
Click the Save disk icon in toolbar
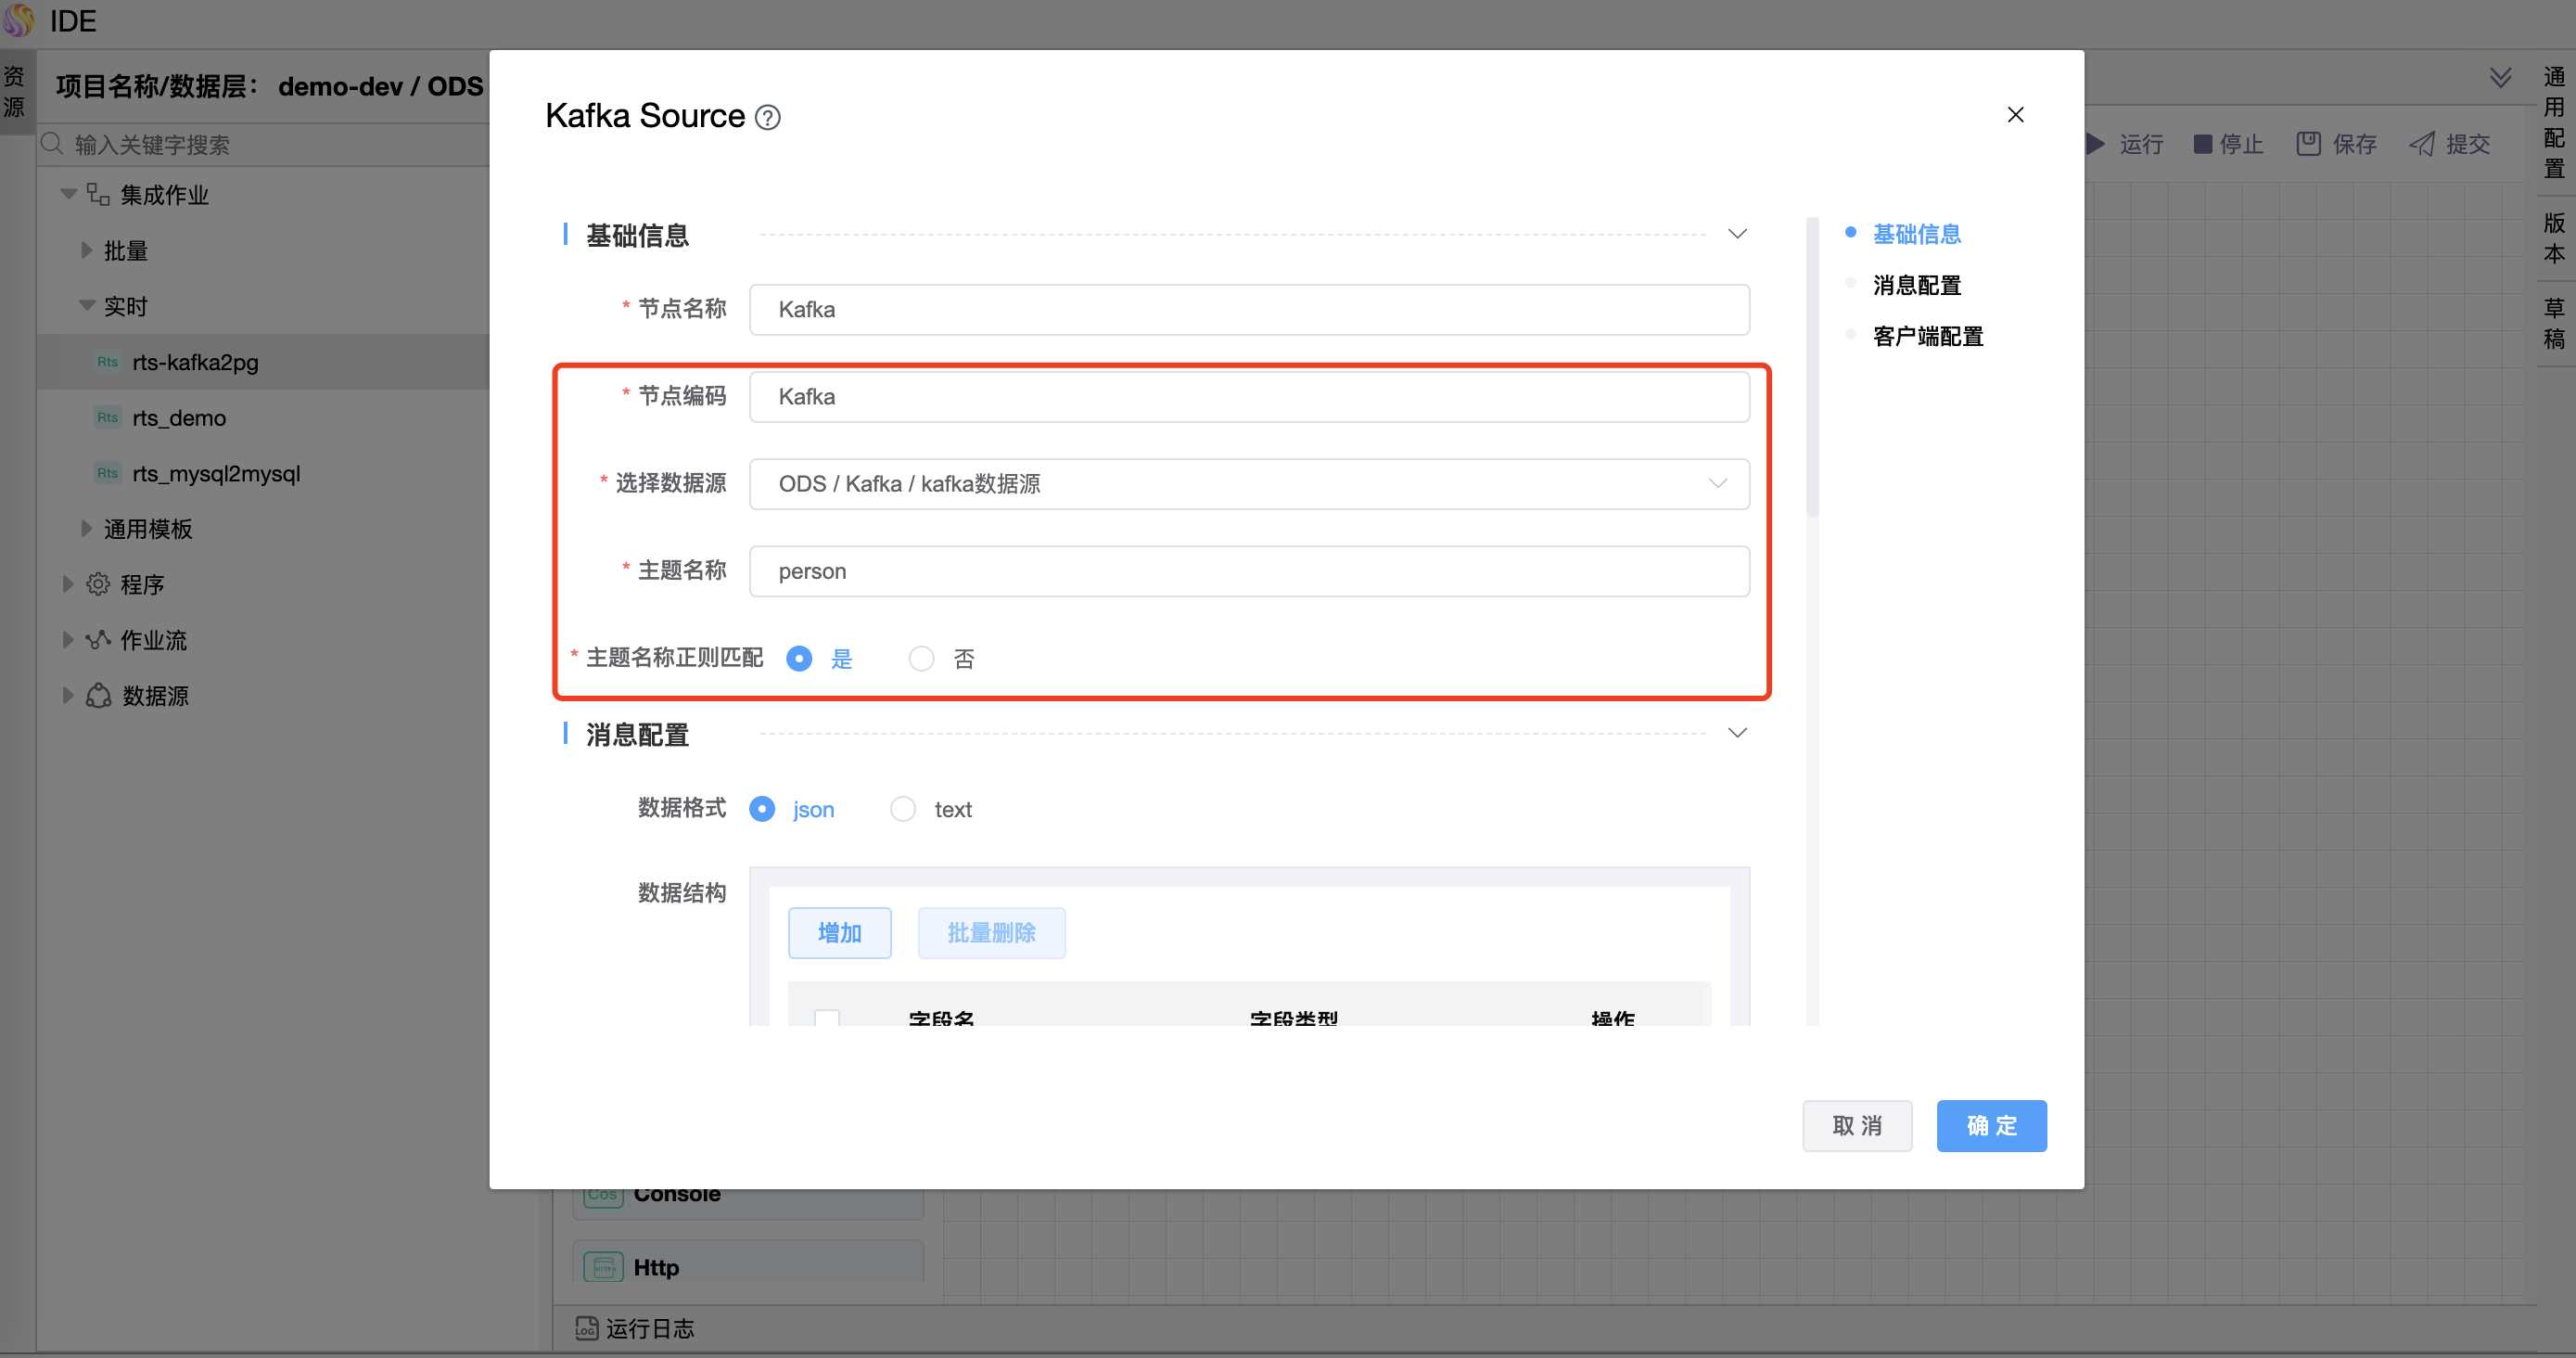click(x=2308, y=144)
